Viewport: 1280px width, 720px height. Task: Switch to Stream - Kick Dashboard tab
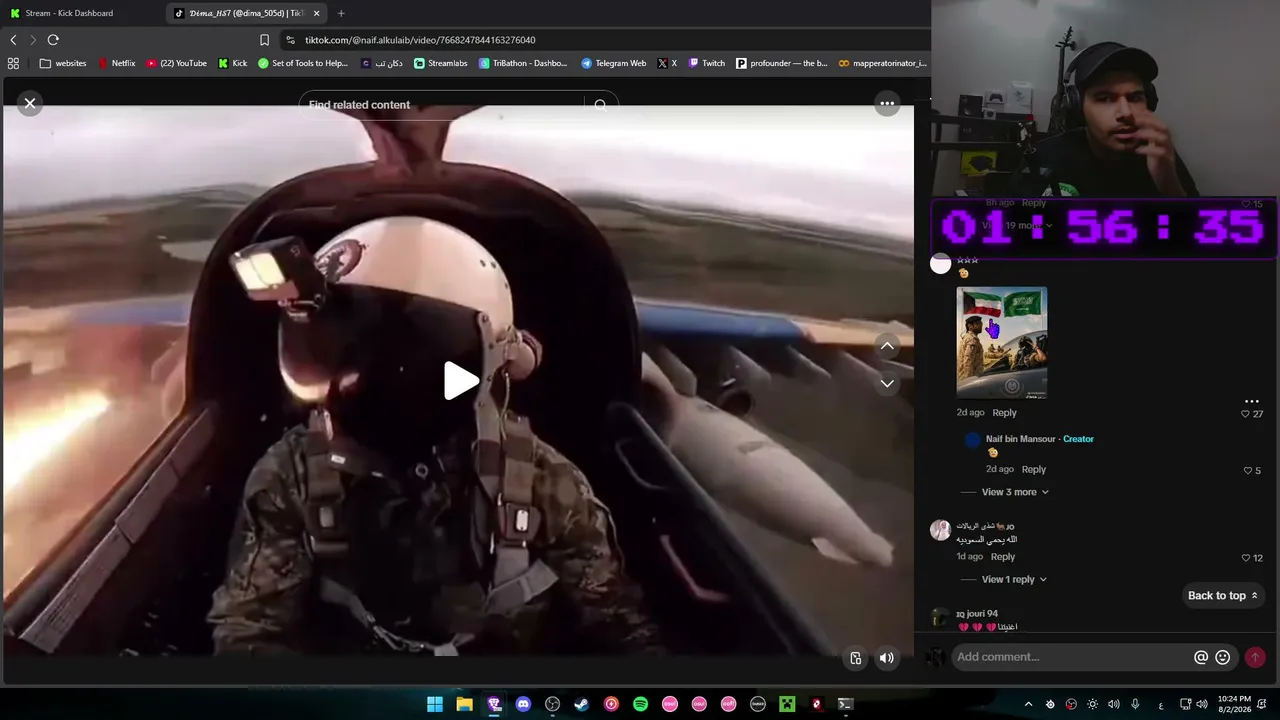click(82, 13)
